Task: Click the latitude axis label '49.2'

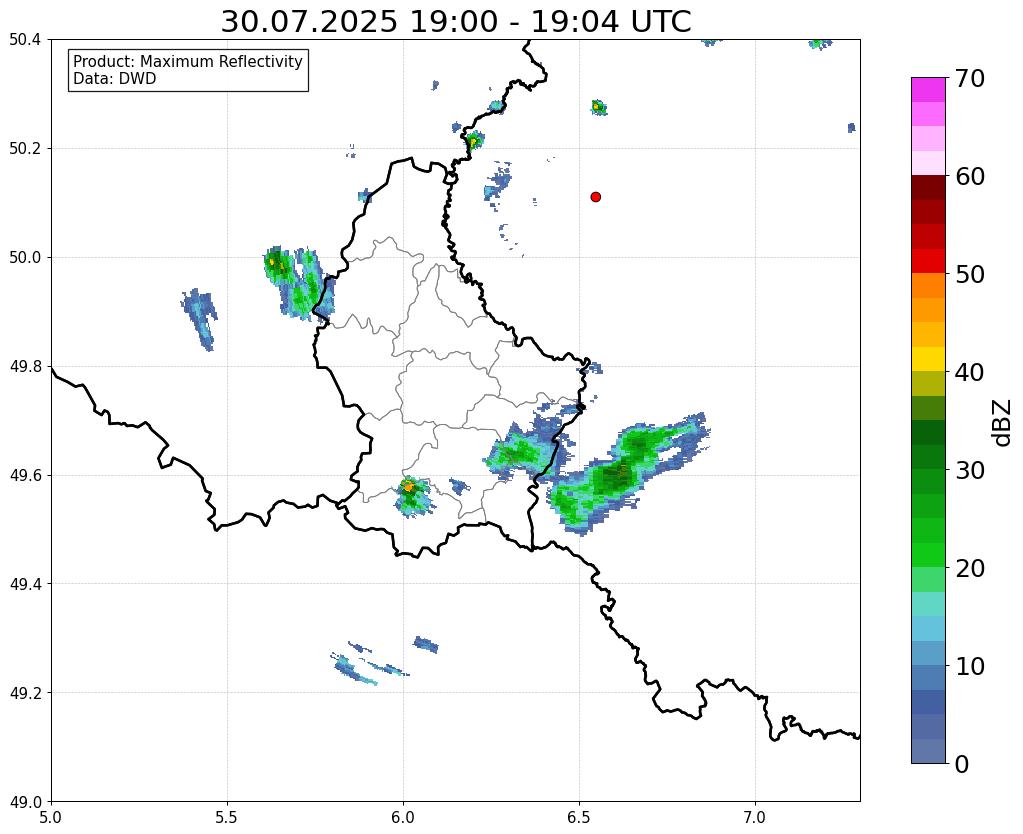Action: click(x=25, y=692)
